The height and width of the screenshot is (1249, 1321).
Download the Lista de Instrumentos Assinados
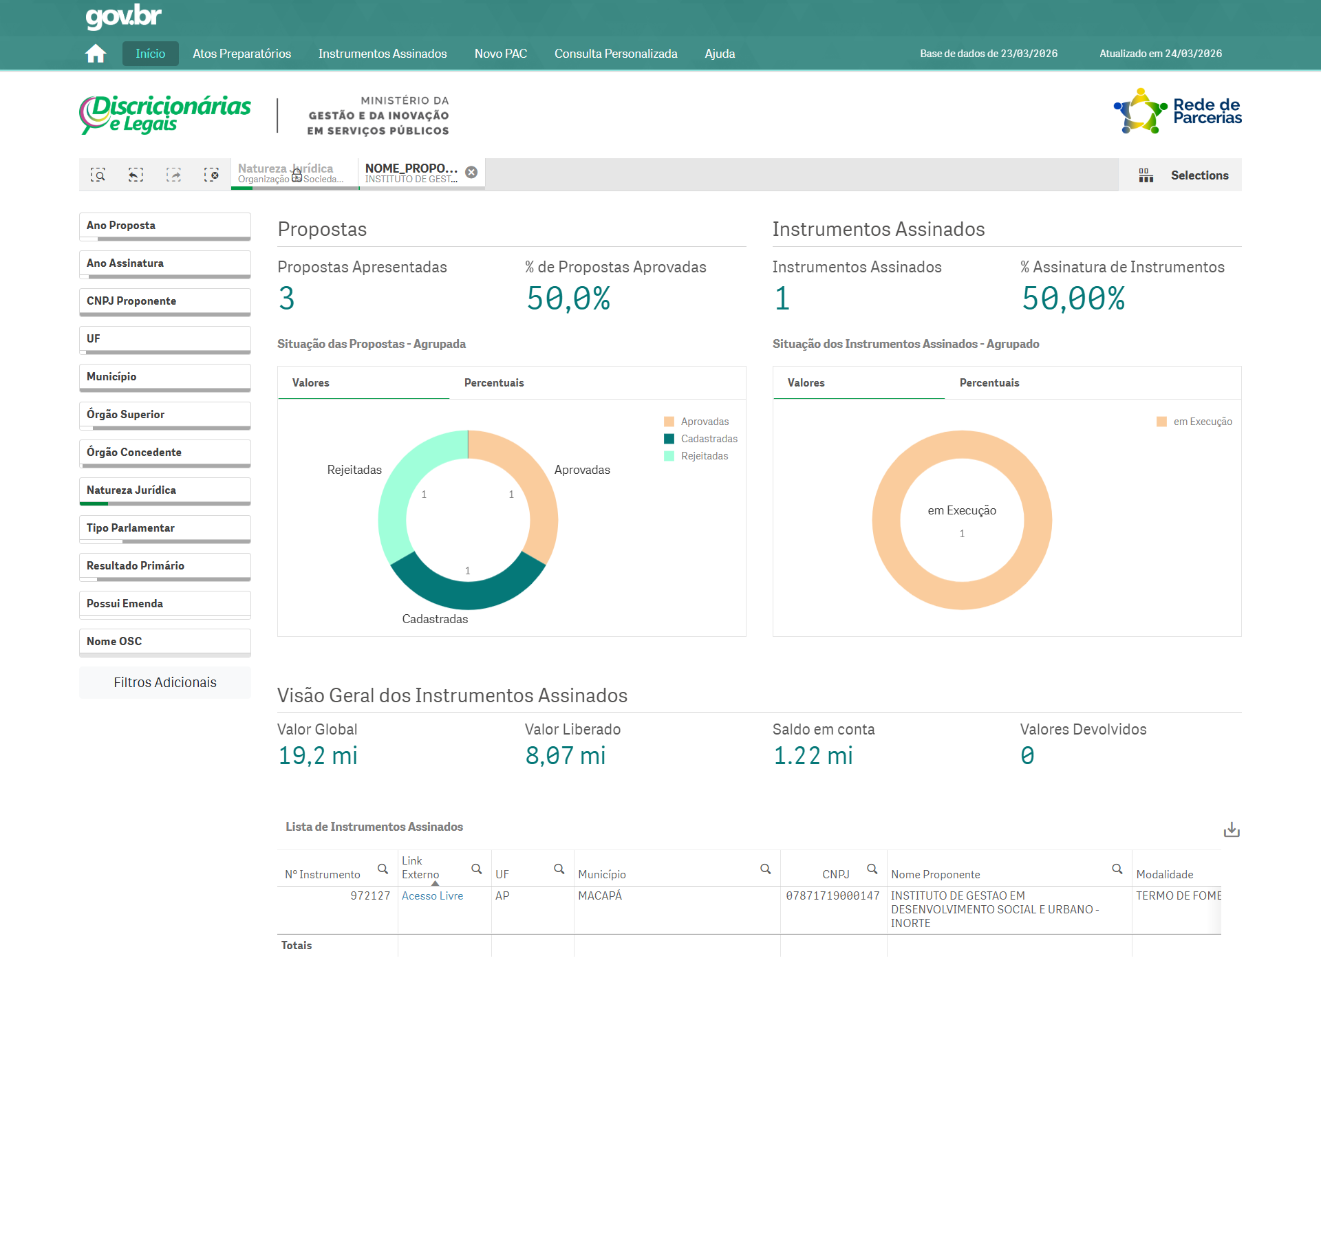[1231, 830]
